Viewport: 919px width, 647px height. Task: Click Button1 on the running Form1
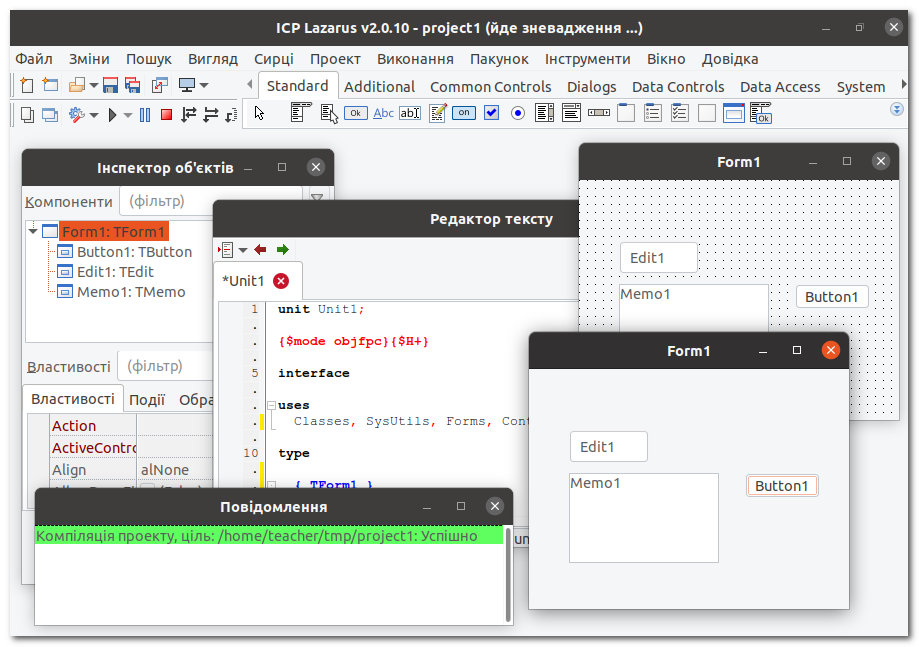click(x=781, y=486)
